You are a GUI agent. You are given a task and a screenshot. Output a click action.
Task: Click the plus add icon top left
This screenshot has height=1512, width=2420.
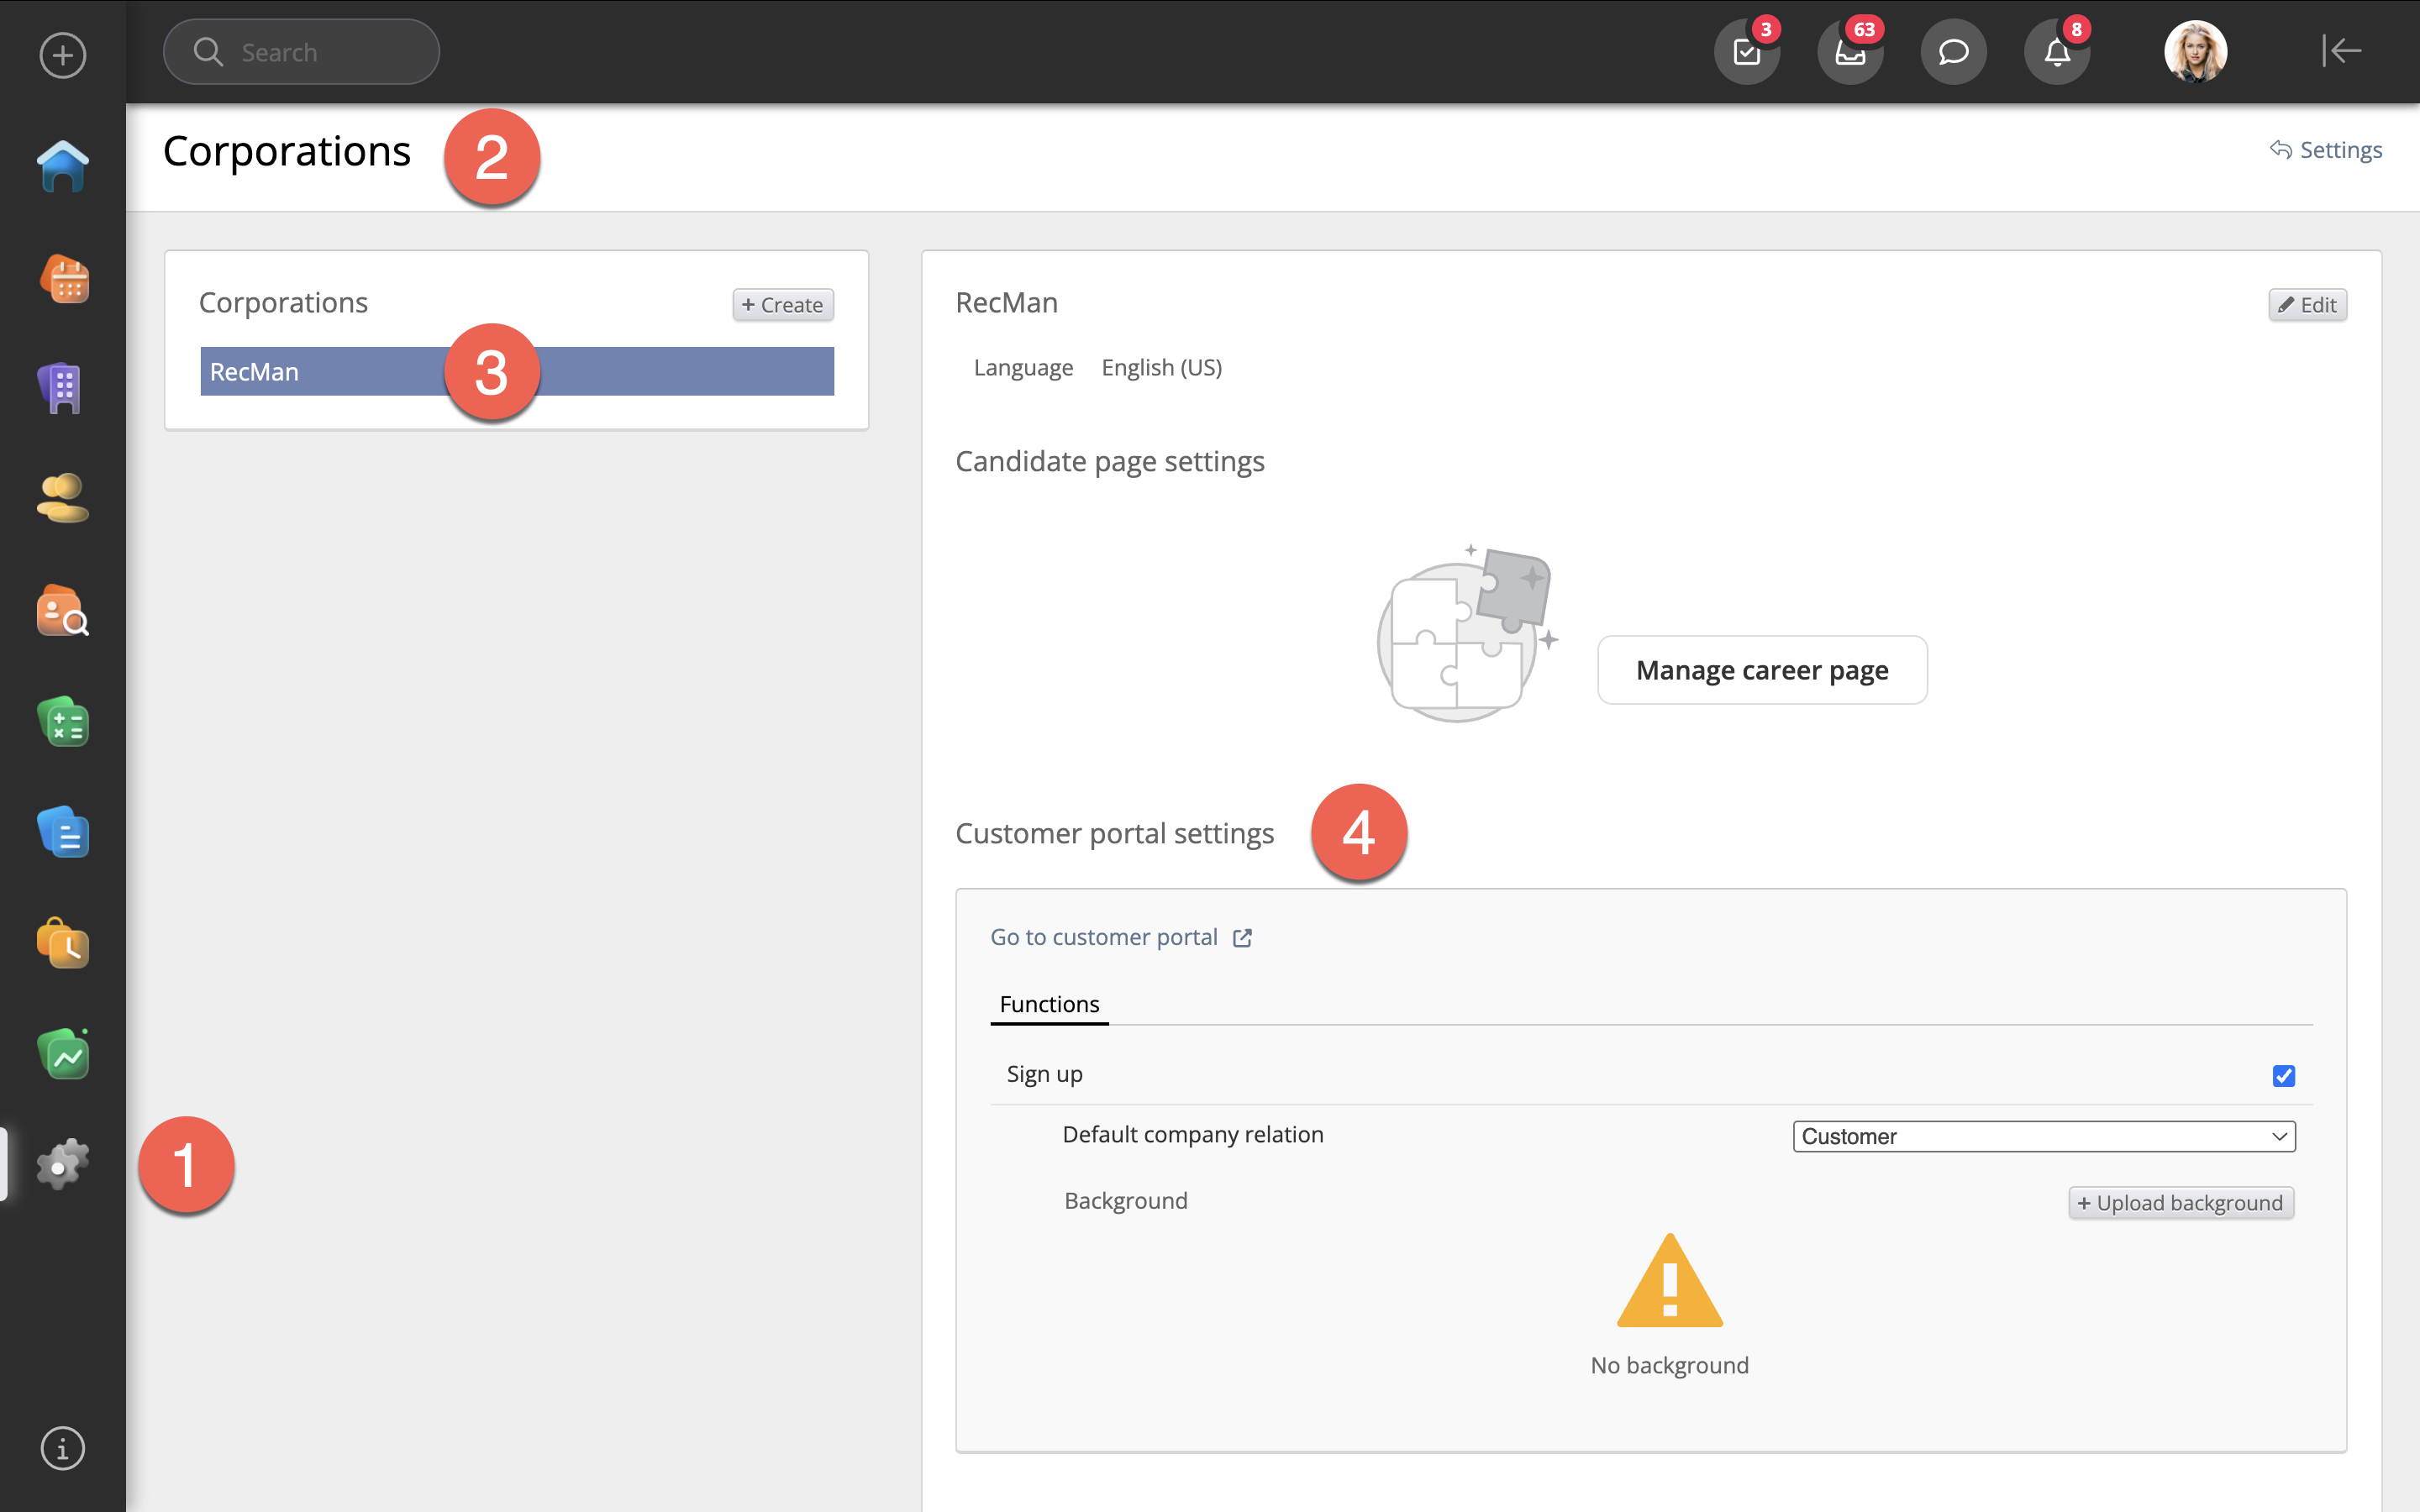(x=62, y=55)
